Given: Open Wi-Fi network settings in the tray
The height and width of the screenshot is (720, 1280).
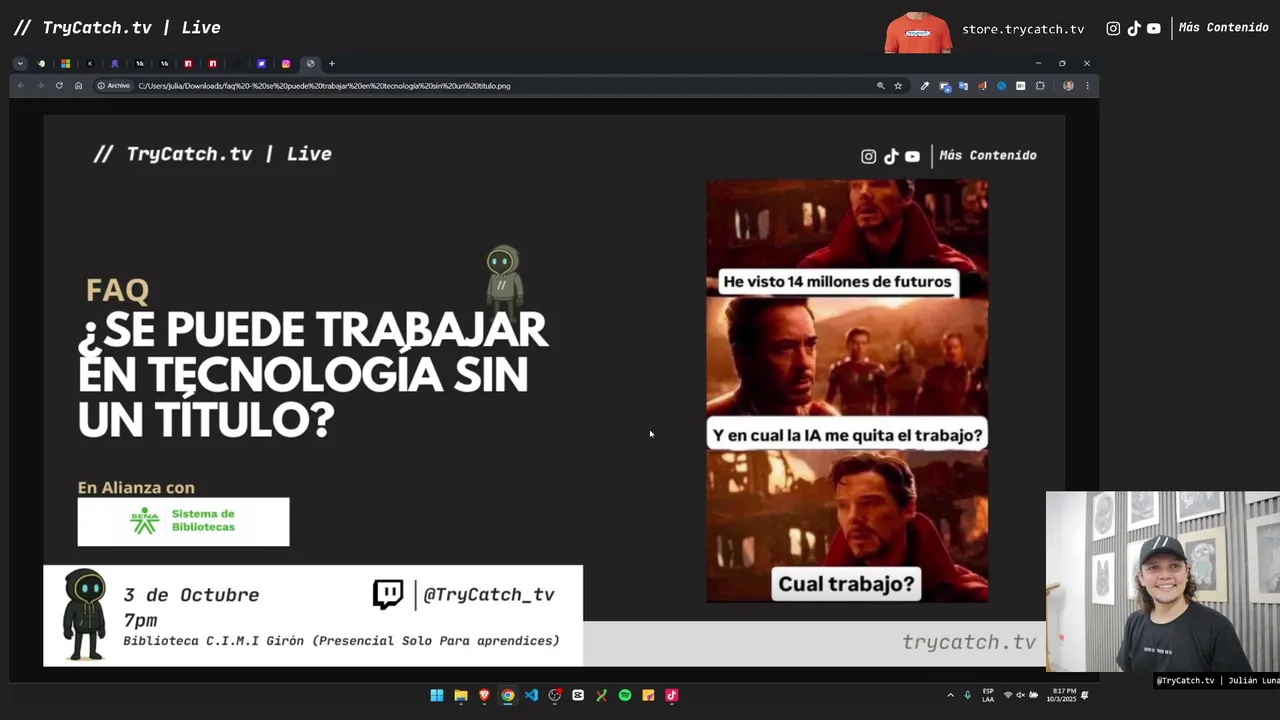Looking at the screenshot, I should tap(1008, 695).
